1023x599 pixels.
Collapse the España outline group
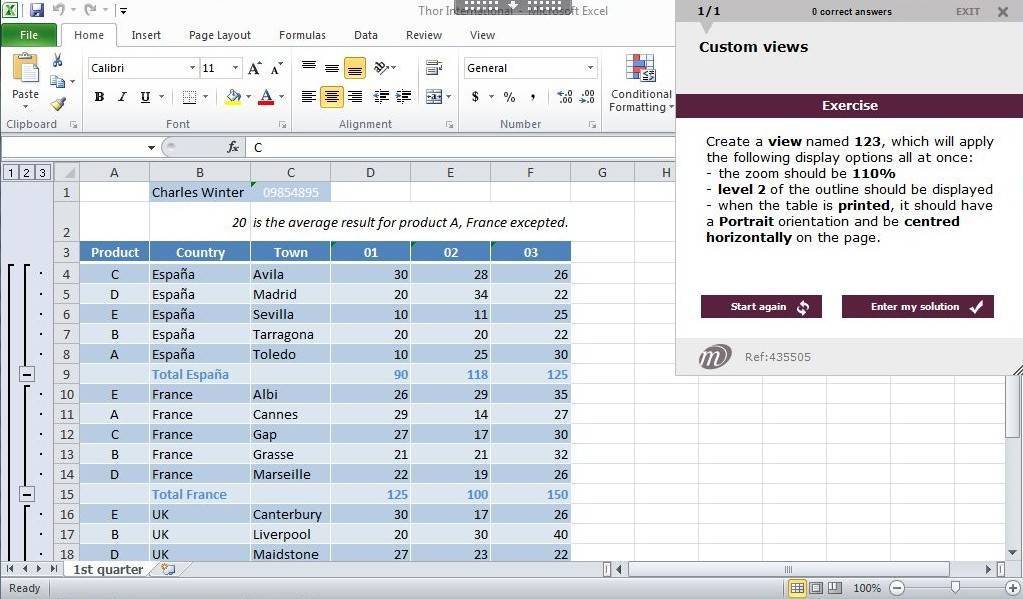coord(27,374)
